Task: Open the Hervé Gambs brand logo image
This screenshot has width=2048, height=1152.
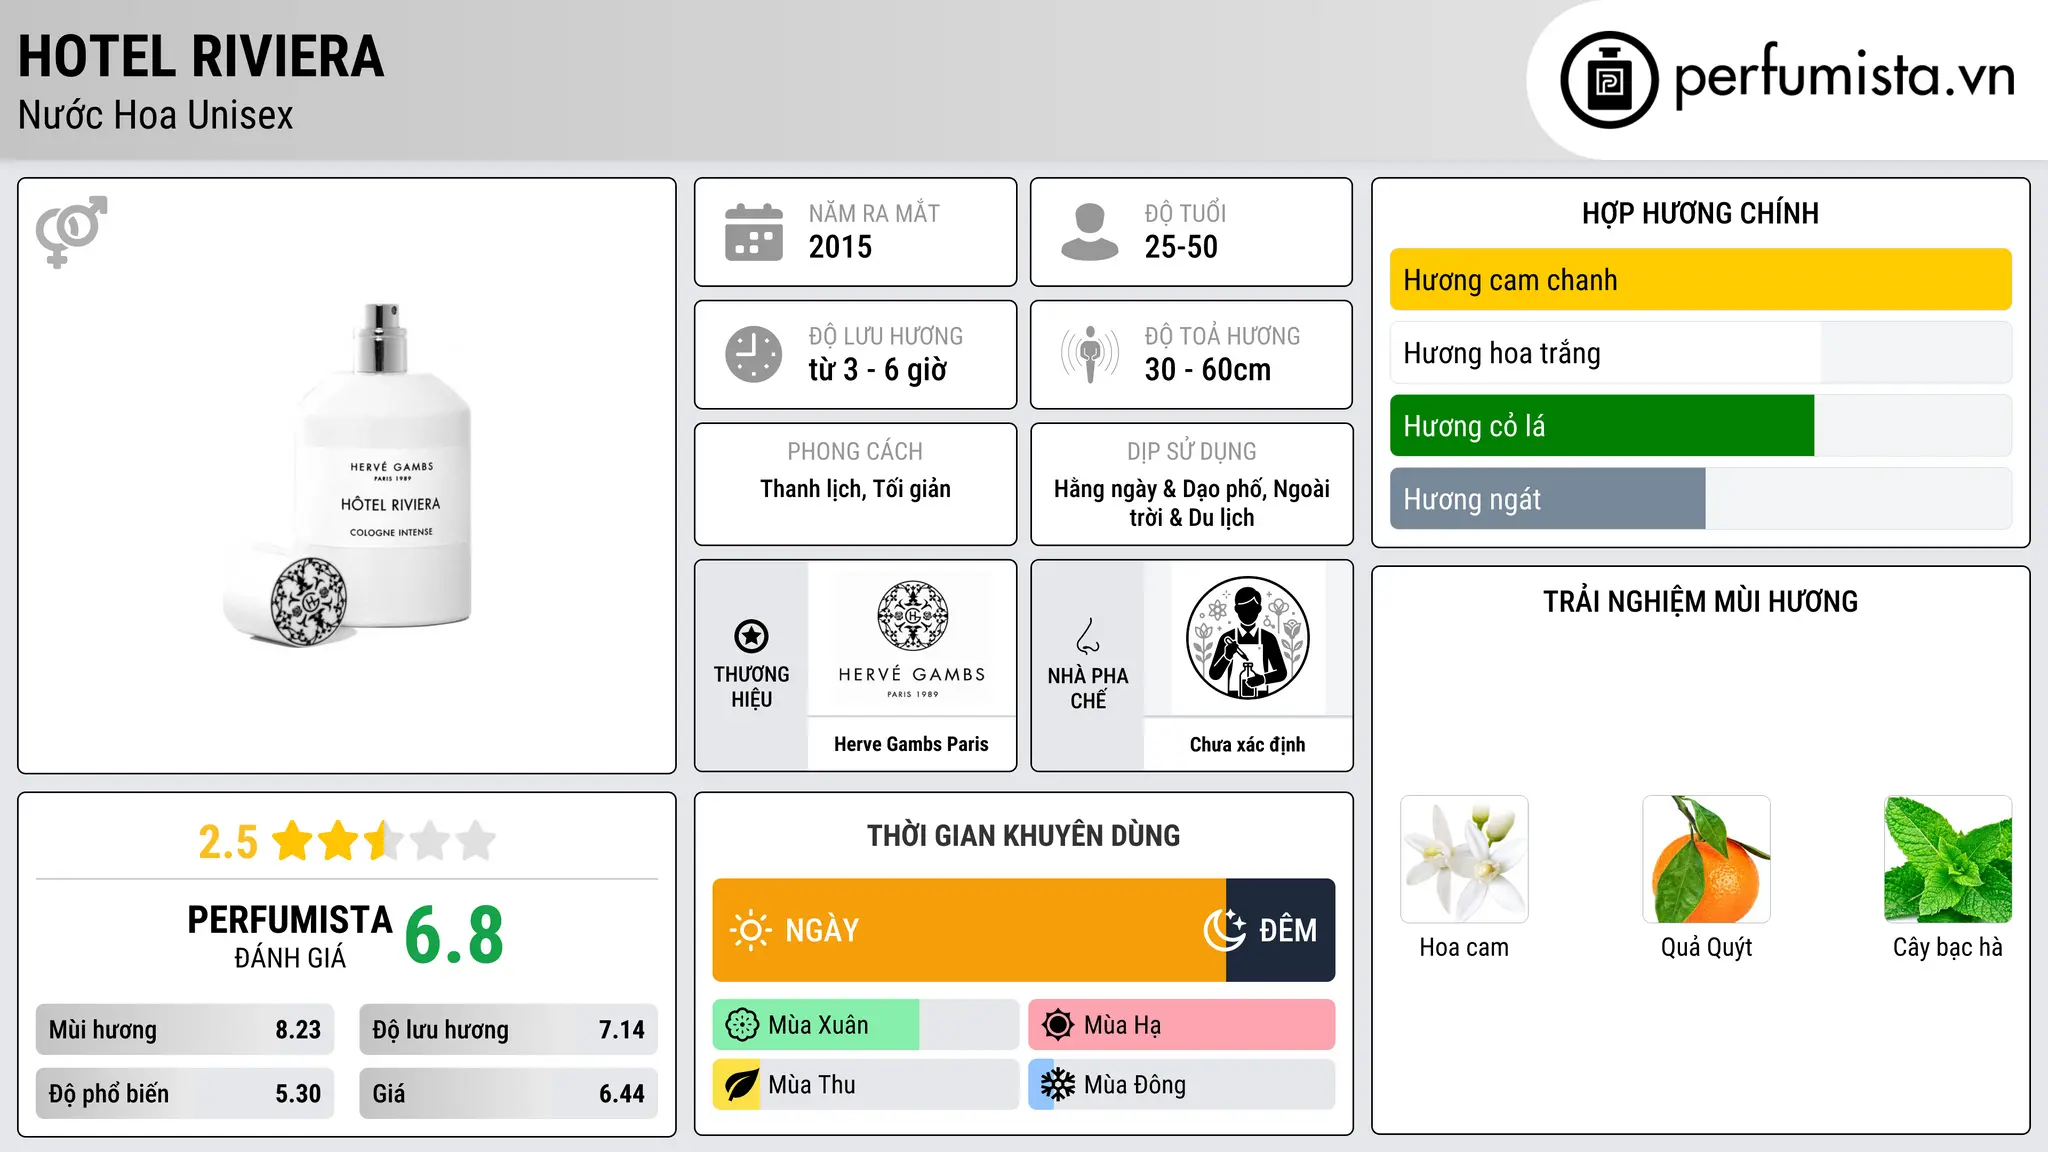Action: point(912,638)
